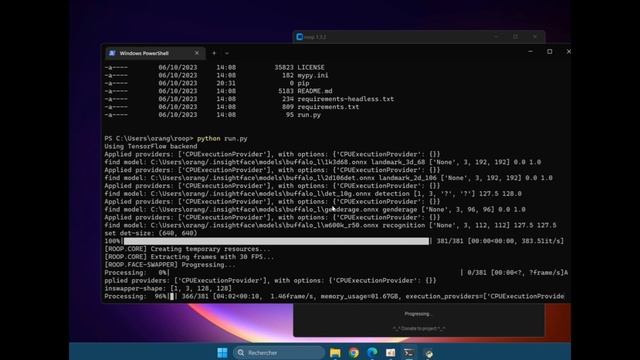Viewport: 640px width, 360px height.
Task: Click the Donate to project link in roop
Action: (x=419, y=329)
